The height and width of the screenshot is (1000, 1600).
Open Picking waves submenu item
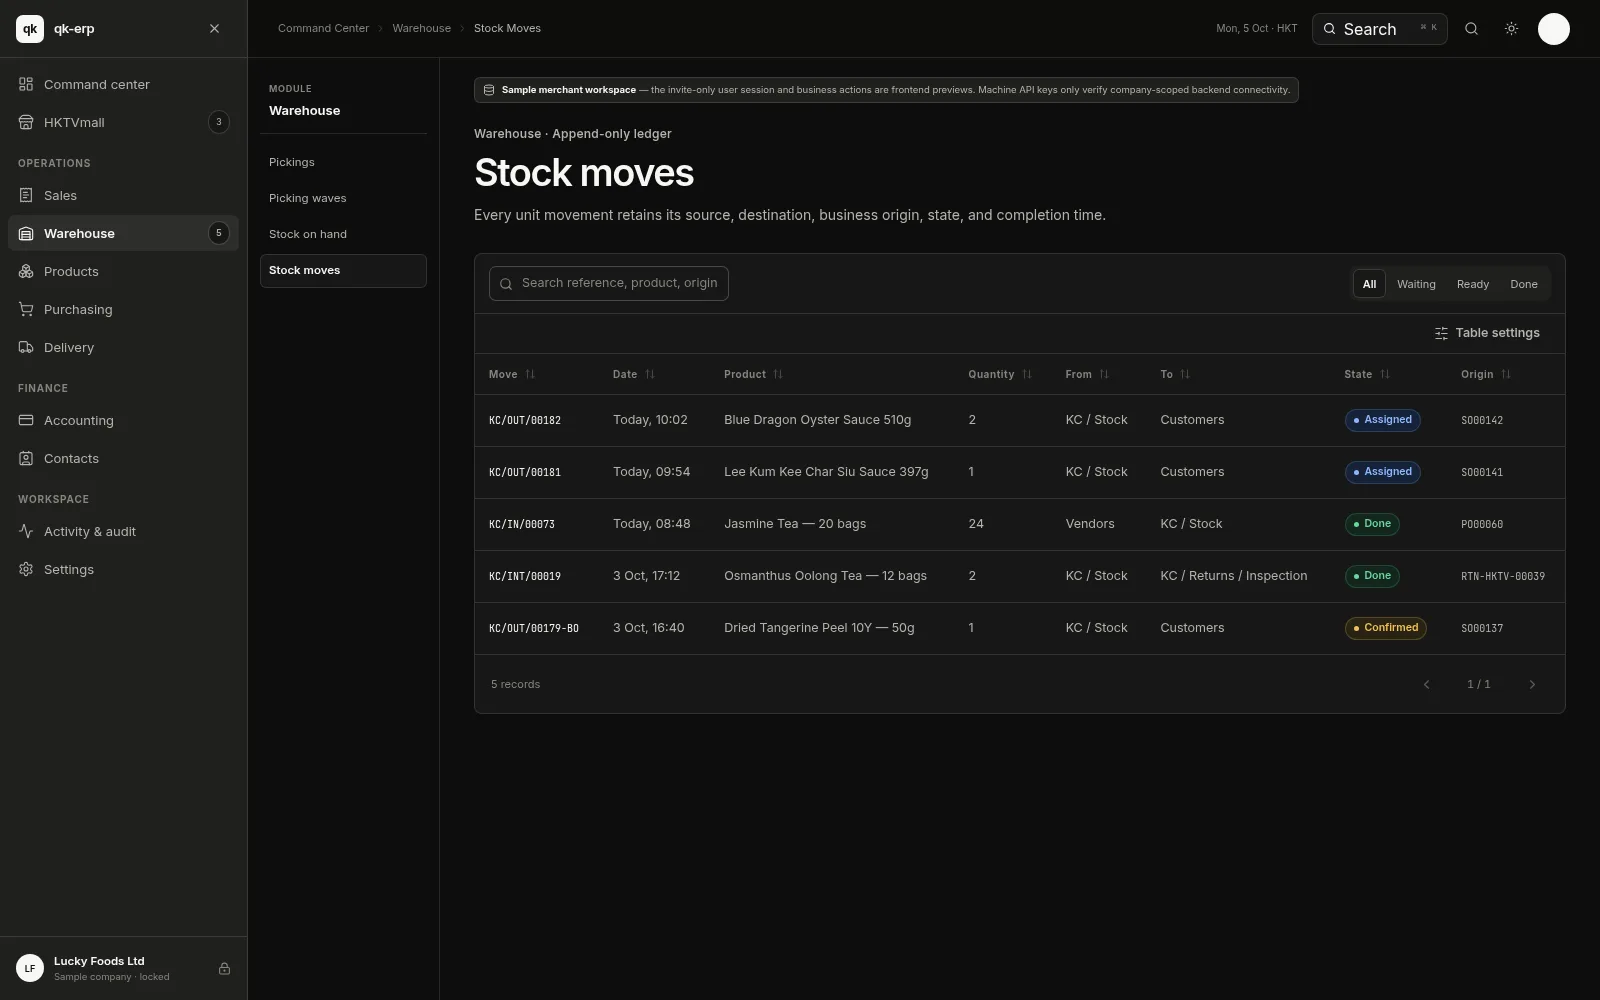[x=343, y=198]
